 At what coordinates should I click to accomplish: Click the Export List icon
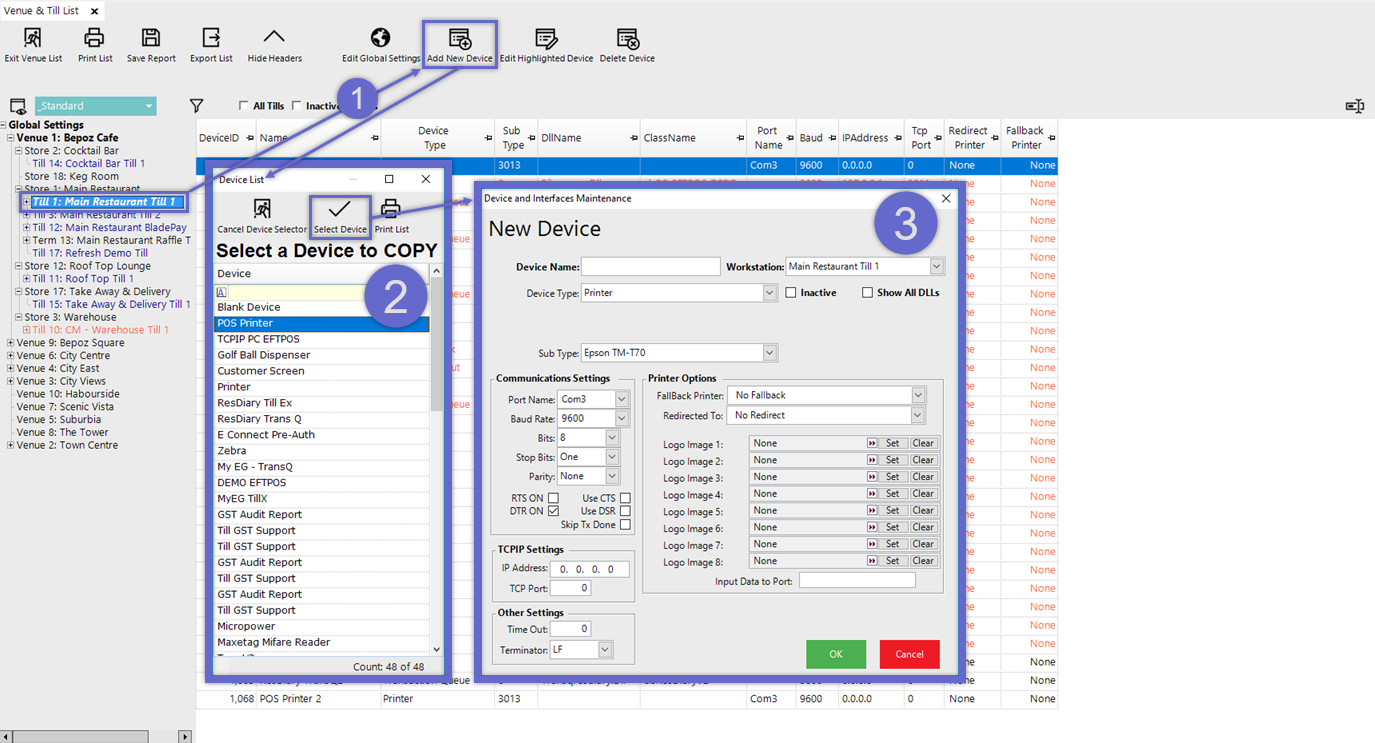(211, 40)
